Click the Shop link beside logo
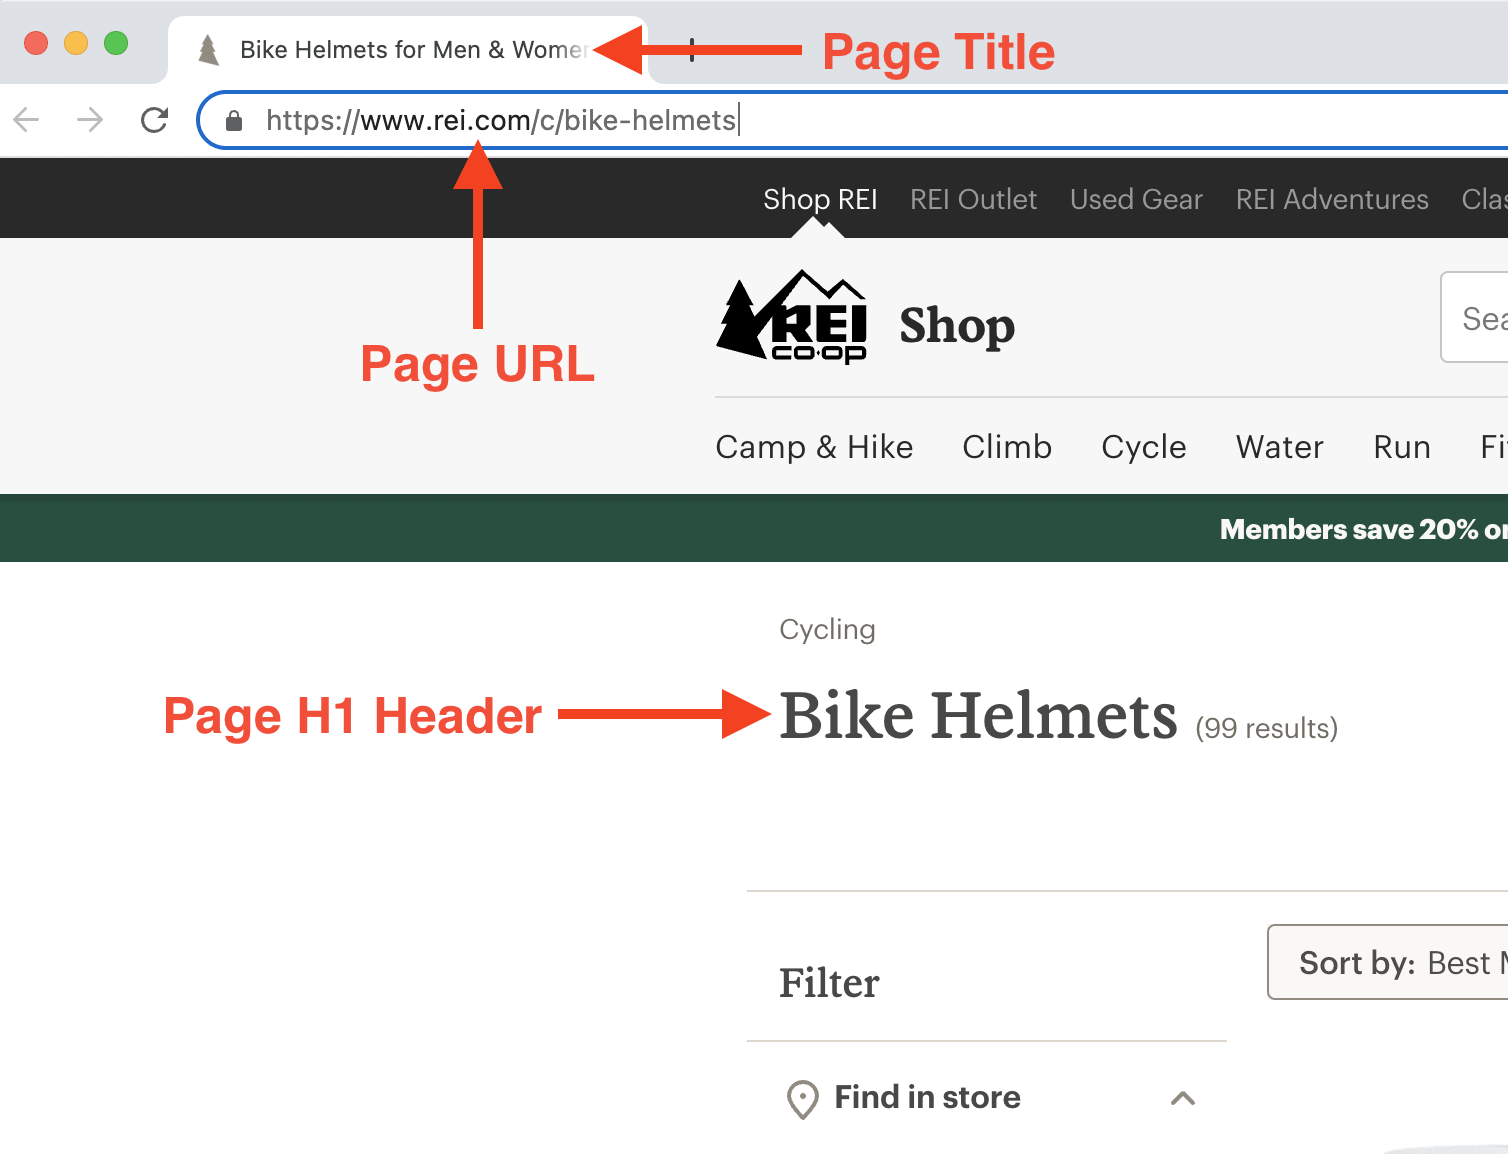Viewport: 1508px width, 1154px height. click(957, 326)
